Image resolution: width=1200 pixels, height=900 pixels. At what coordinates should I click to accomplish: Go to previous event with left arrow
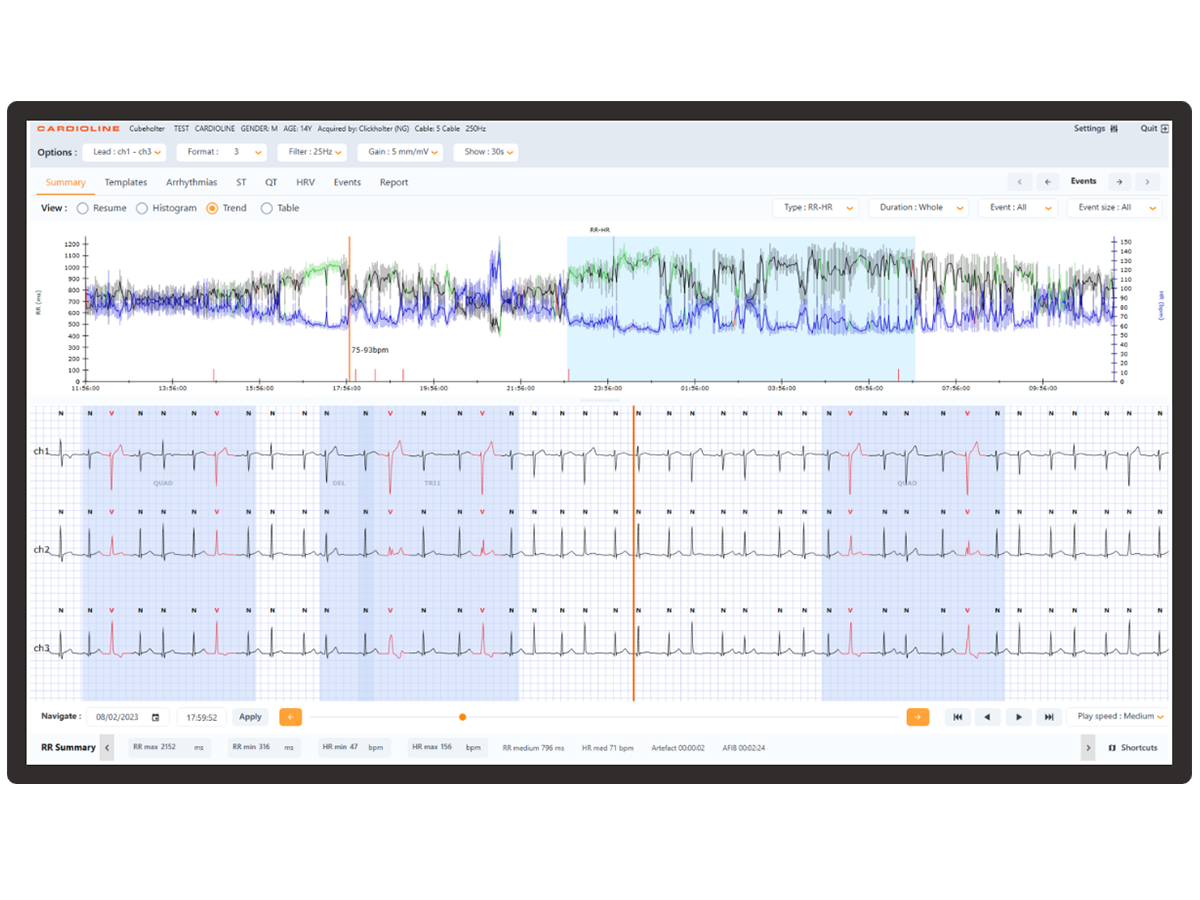click(1047, 182)
